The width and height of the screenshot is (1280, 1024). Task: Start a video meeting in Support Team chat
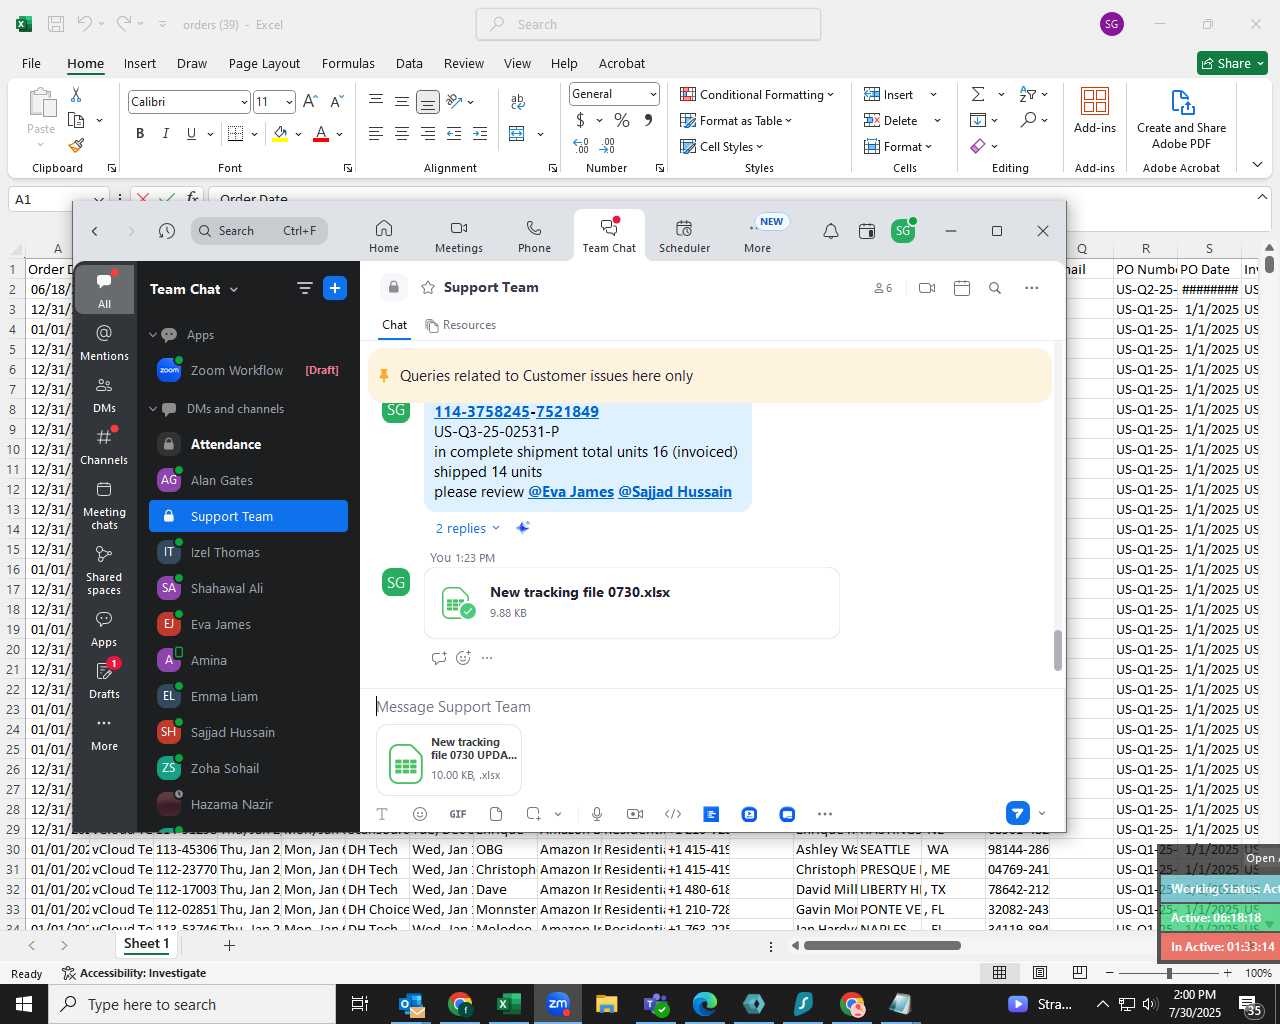pyautogui.click(x=927, y=288)
